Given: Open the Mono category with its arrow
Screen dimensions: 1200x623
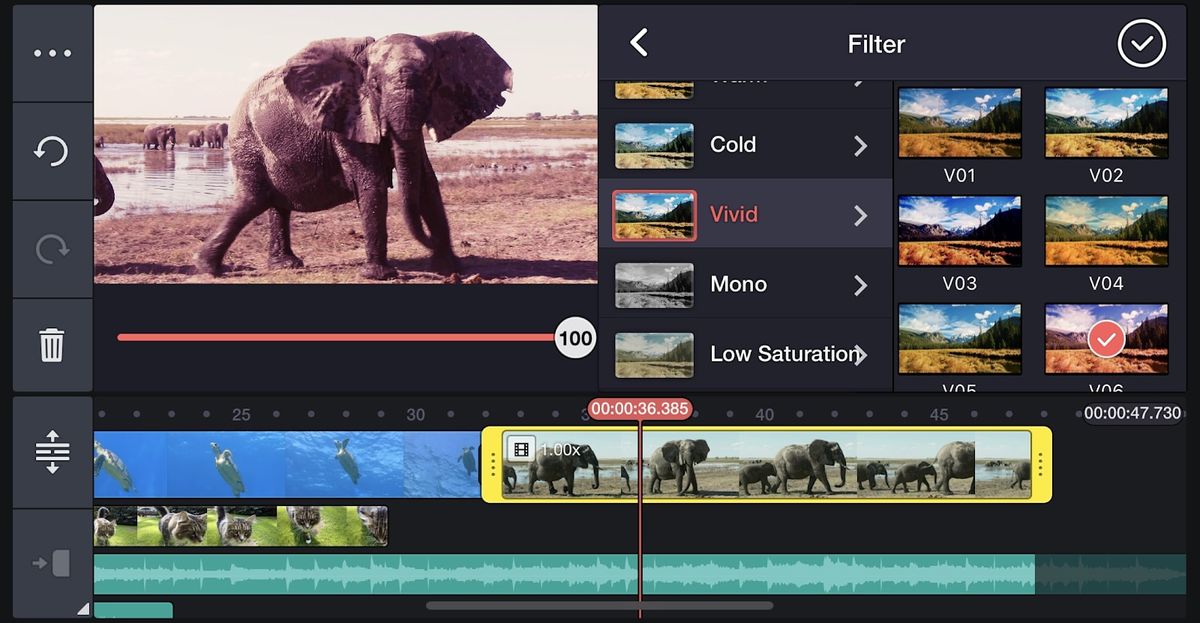Looking at the screenshot, I should [x=861, y=284].
